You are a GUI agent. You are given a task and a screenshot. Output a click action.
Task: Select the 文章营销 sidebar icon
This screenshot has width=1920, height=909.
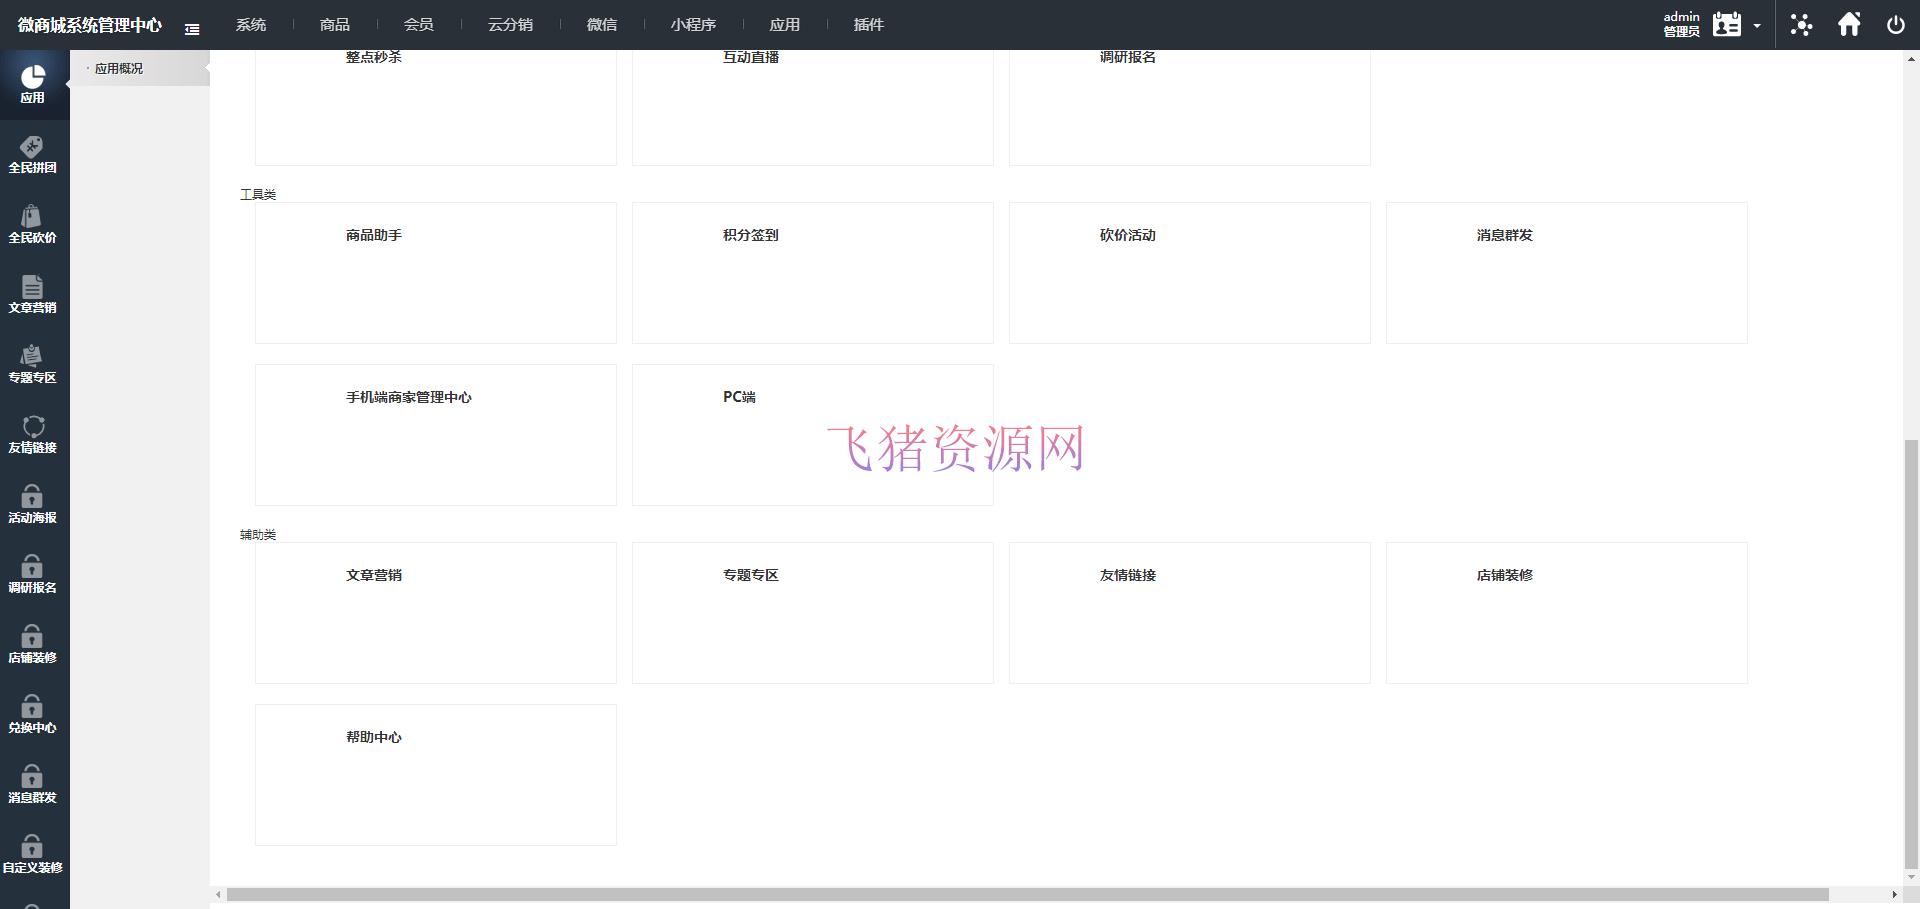point(33,295)
